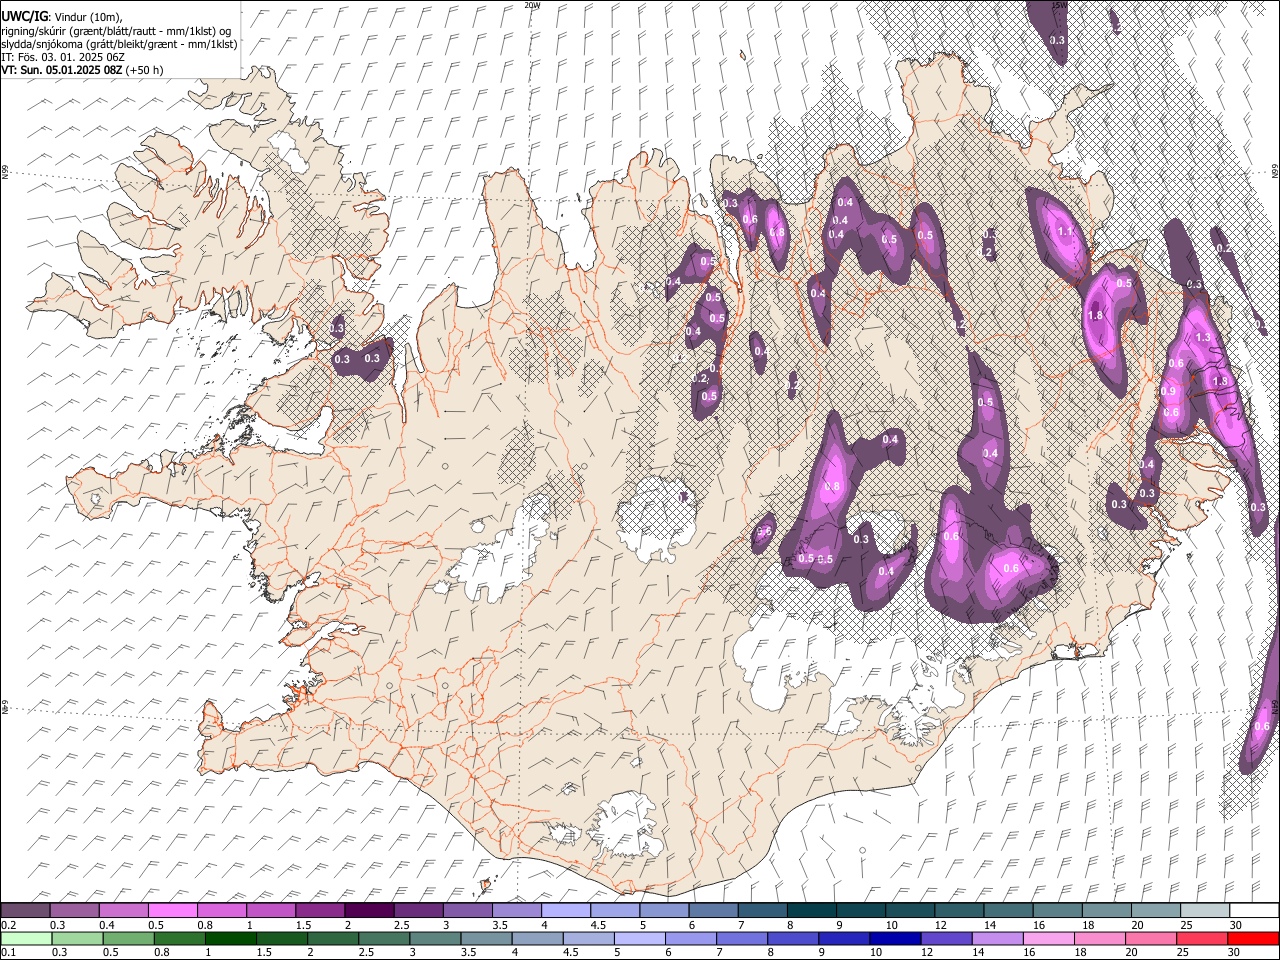The width and height of the screenshot is (1280, 960).
Task: Click the 'rigning/skúrir' legend description line
Action: tap(116, 31)
